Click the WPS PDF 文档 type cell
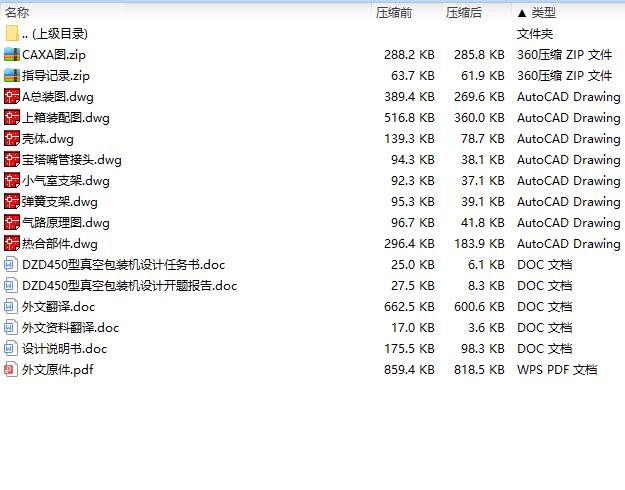625x490 pixels. coord(557,370)
